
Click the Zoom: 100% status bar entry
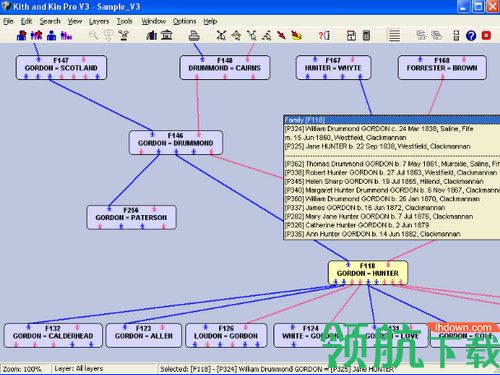[x=22, y=369]
